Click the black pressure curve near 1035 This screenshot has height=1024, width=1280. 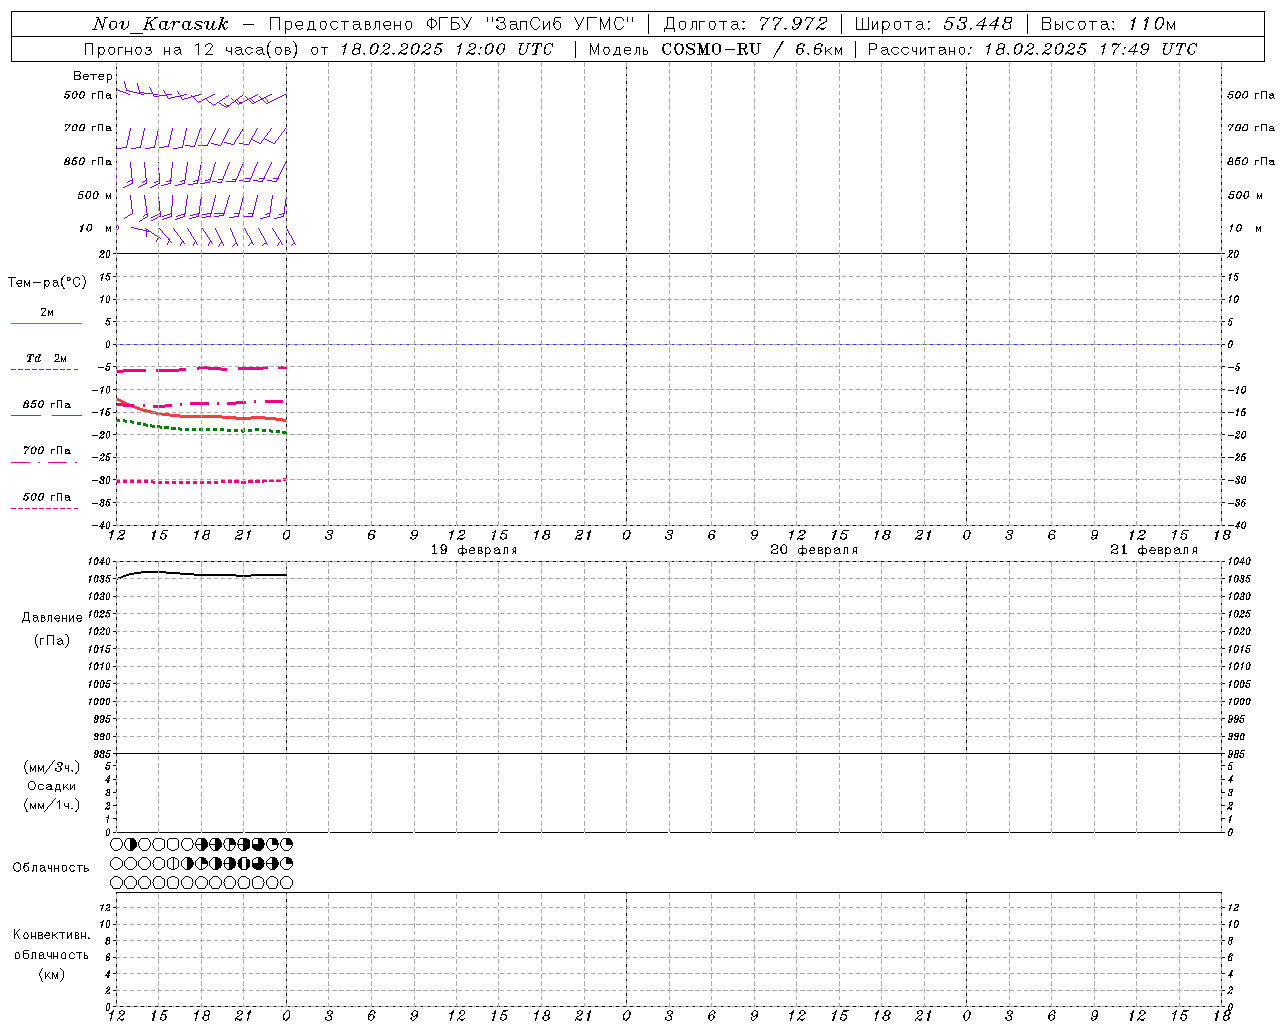click(x=200, y=574)
